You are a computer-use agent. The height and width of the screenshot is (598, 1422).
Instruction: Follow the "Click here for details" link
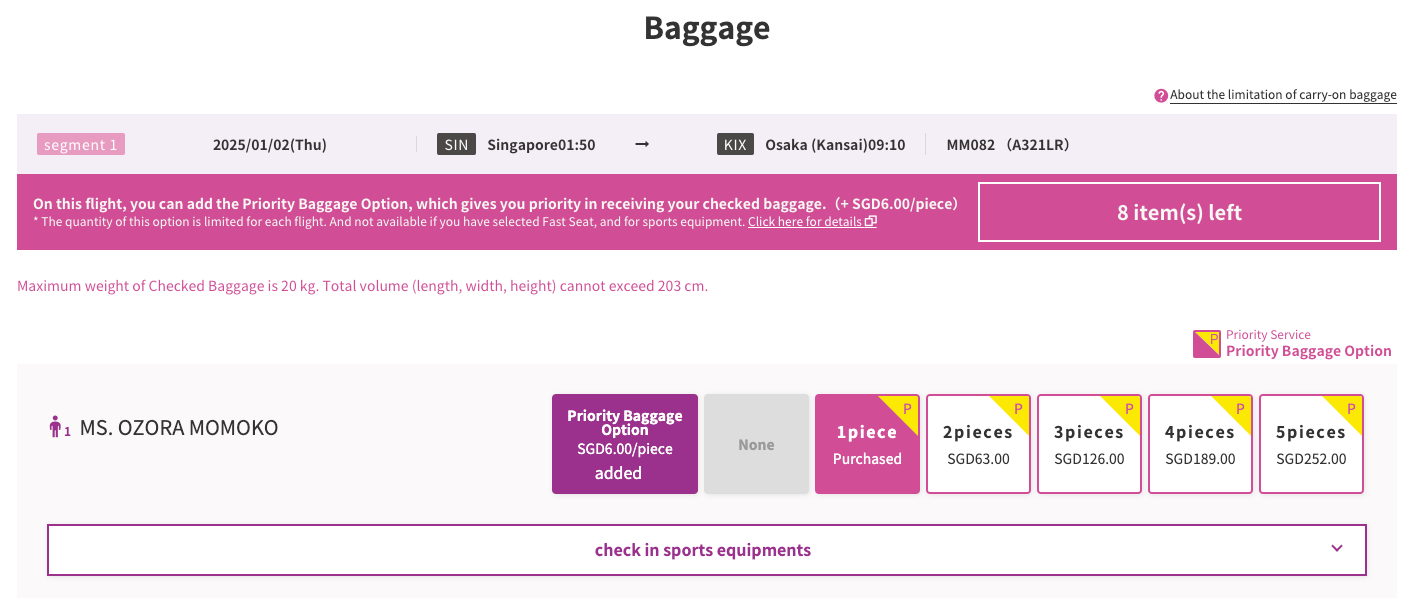(806, 222)
